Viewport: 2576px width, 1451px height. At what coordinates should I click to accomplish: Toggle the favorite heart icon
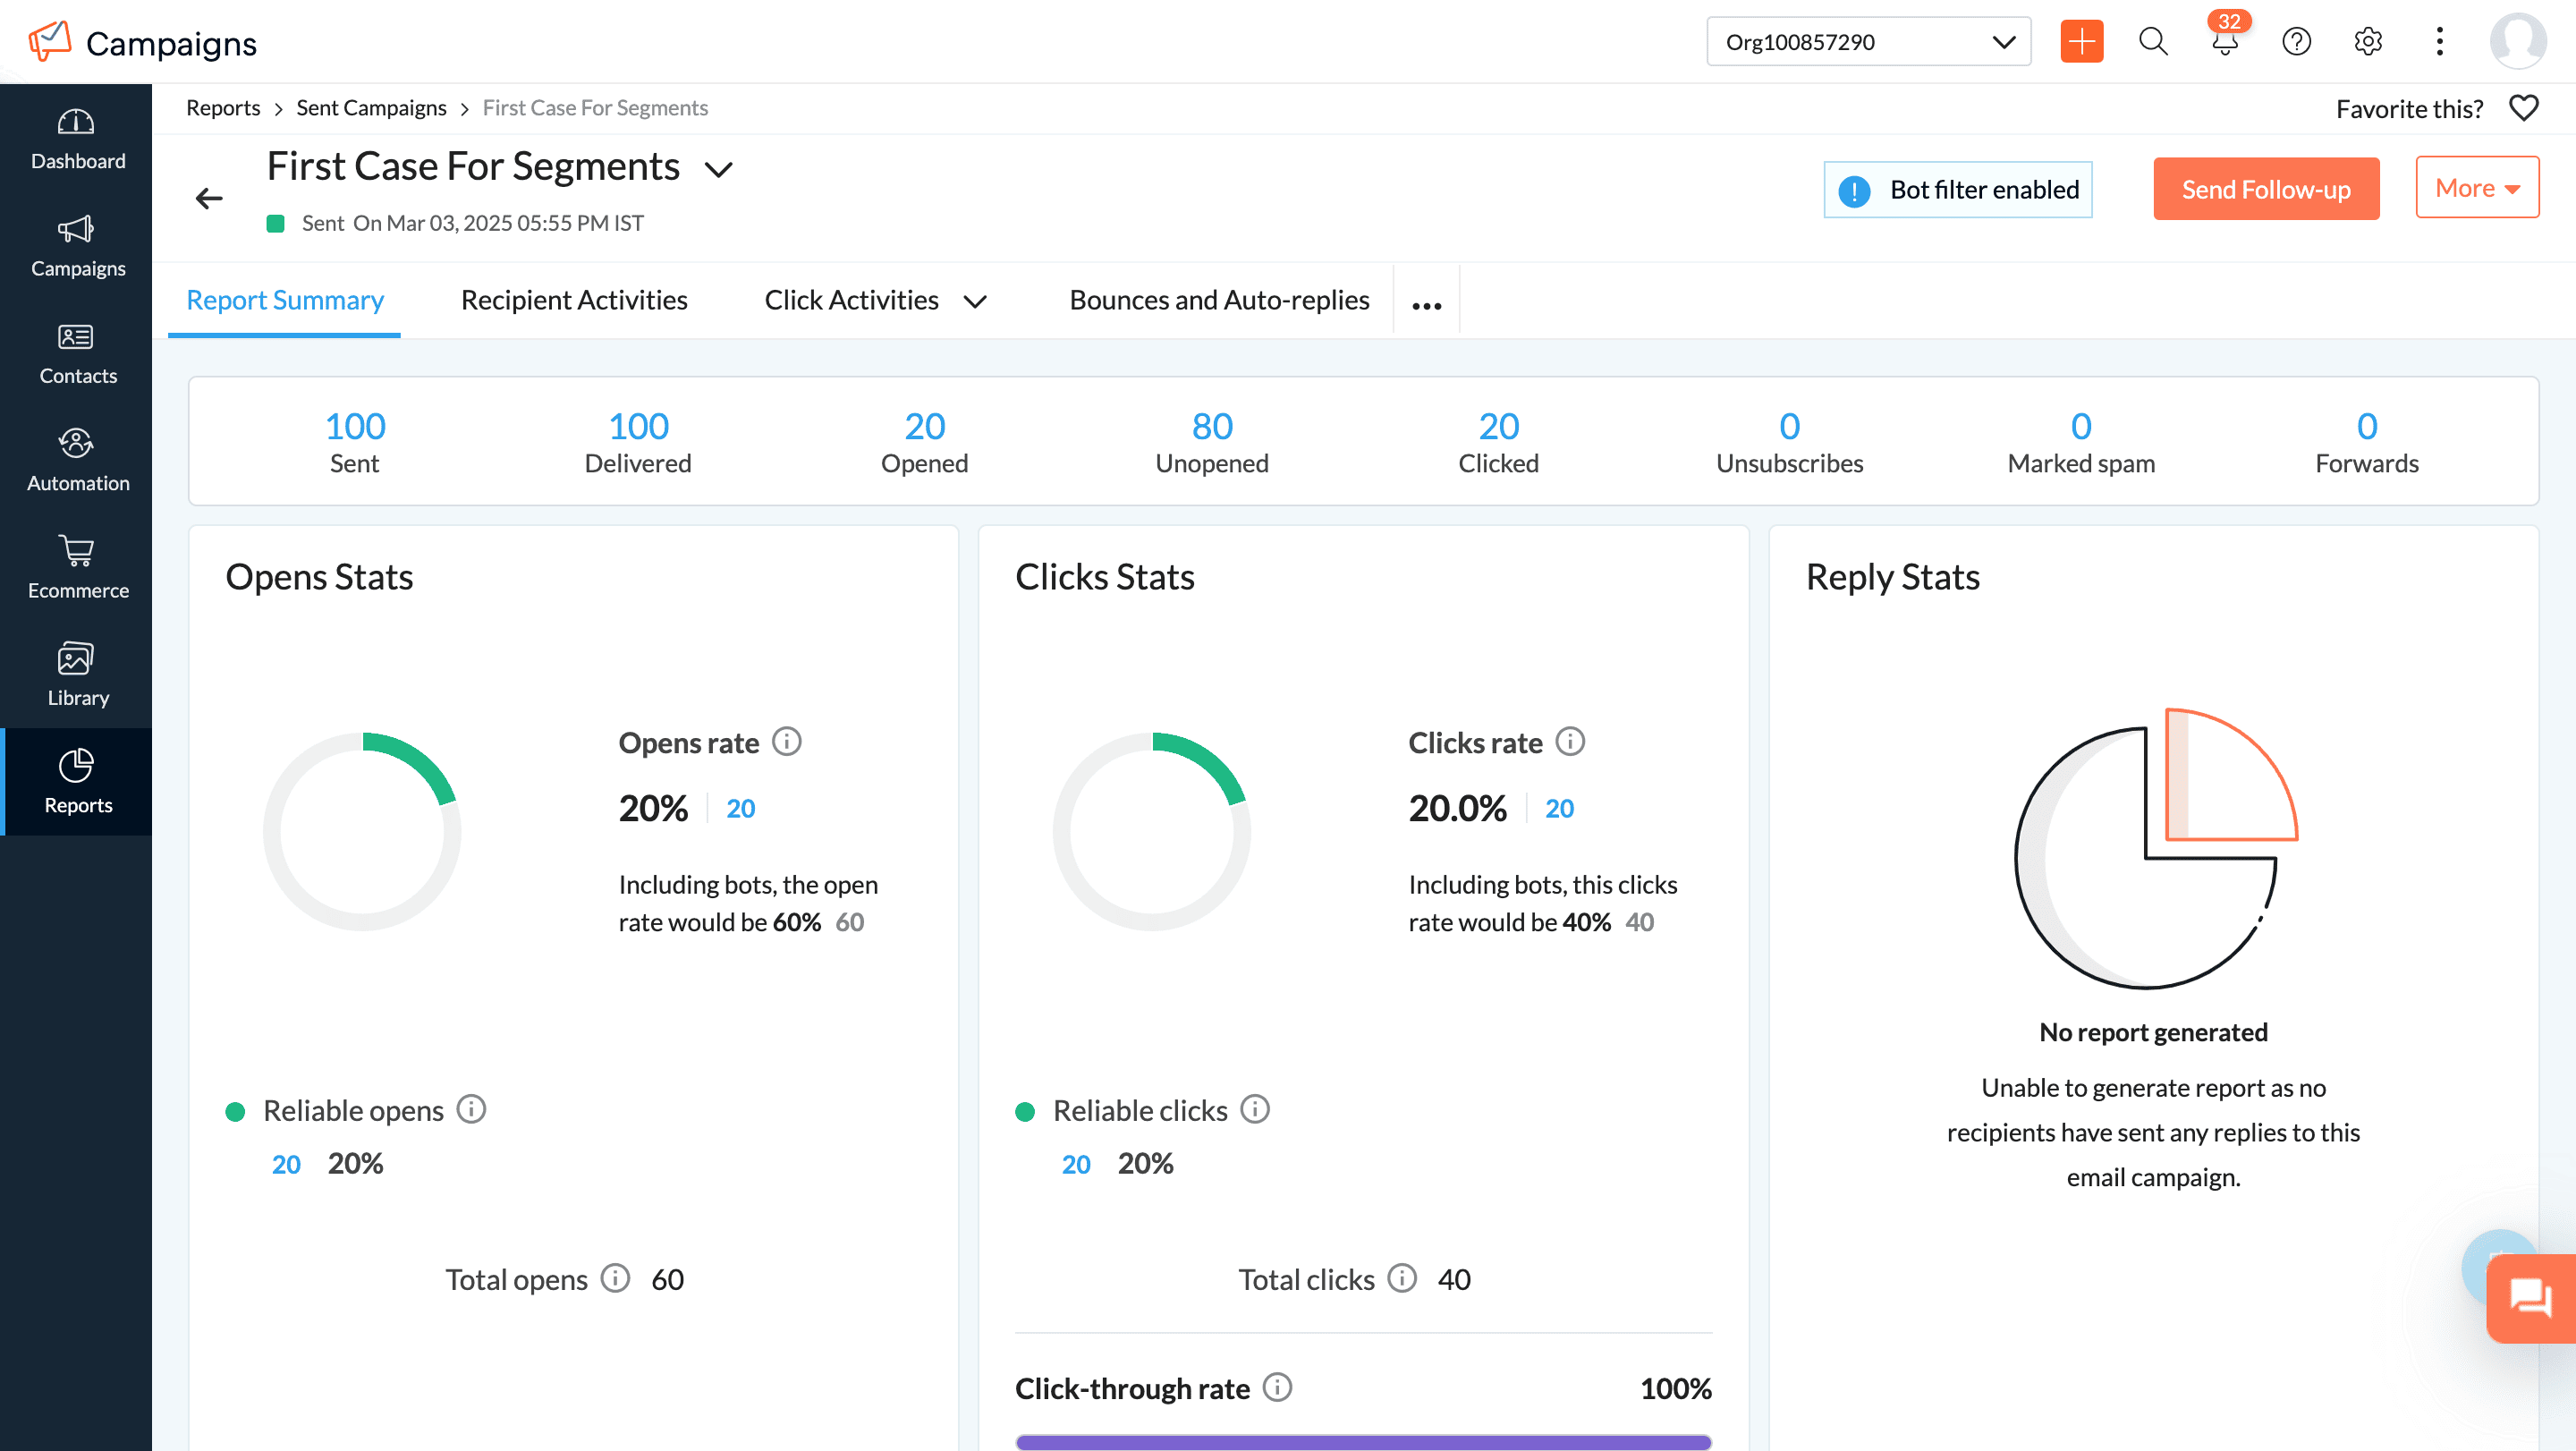coord(2523,108)
